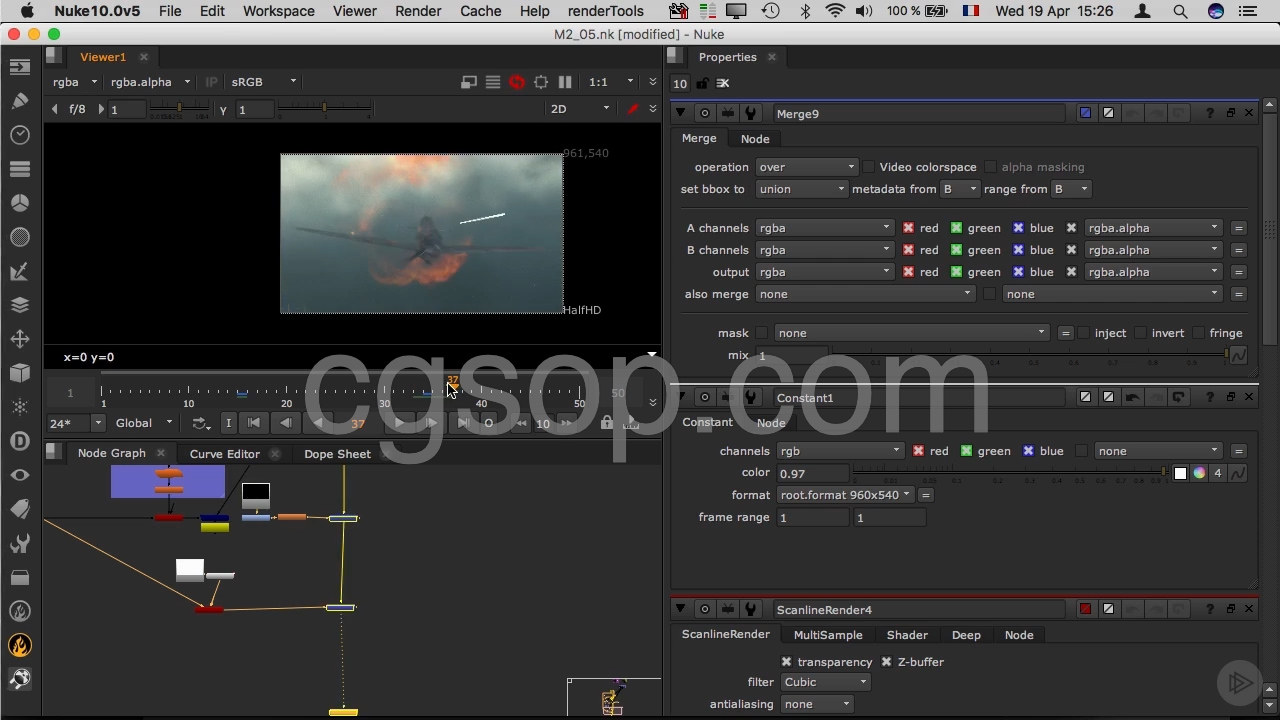Open the set bbox to union dropdown
The image size is (1280, 720).
[801, 189]
